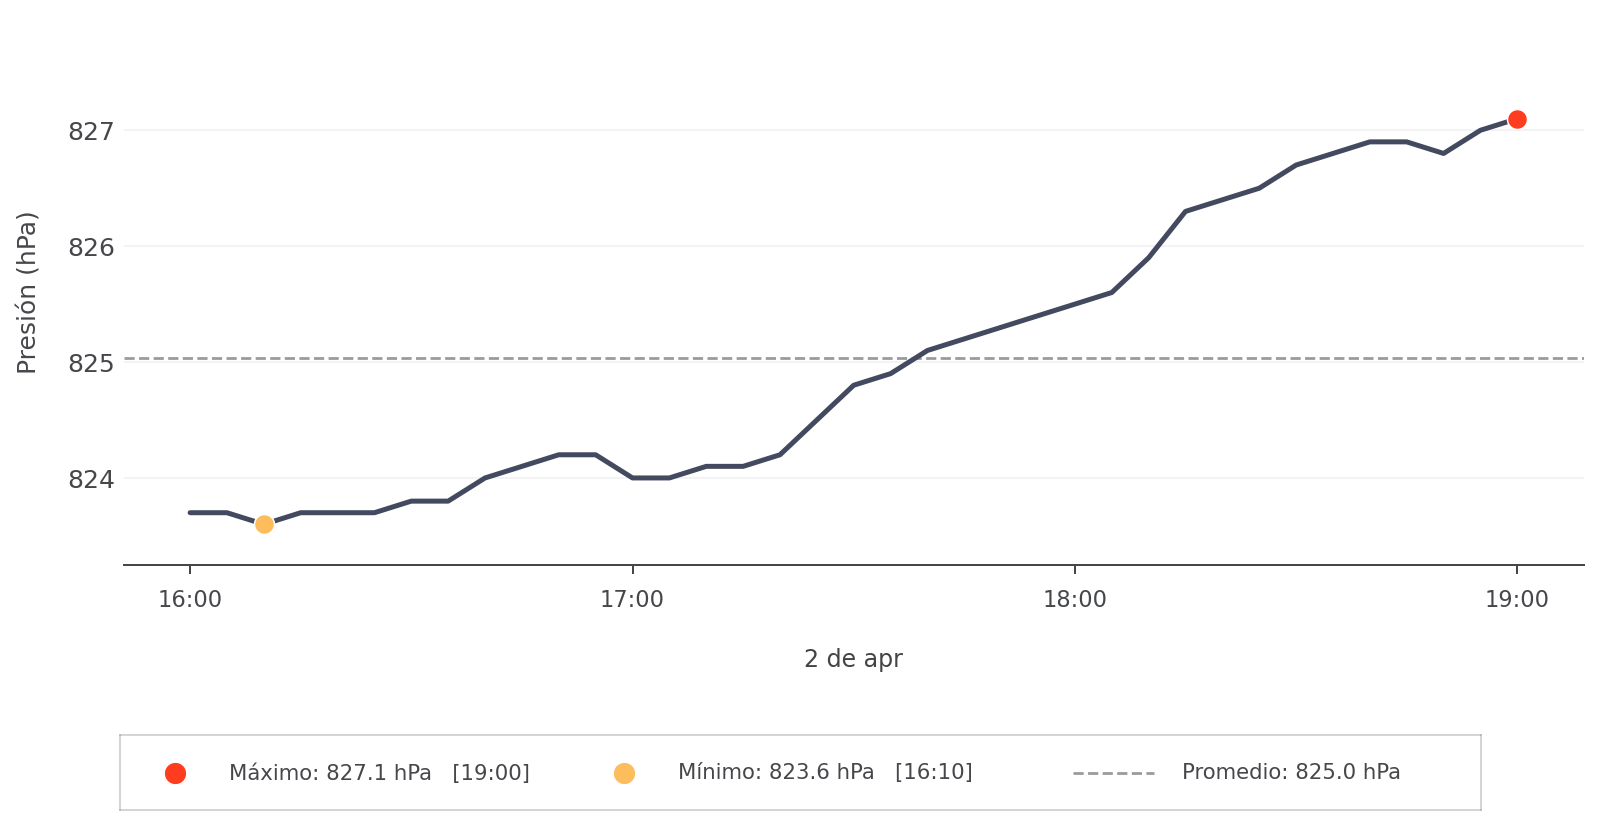The width and height of the screenshot is (1601, 828).
Task: Select the 17:00 tick label
Action: pos(632,600)
